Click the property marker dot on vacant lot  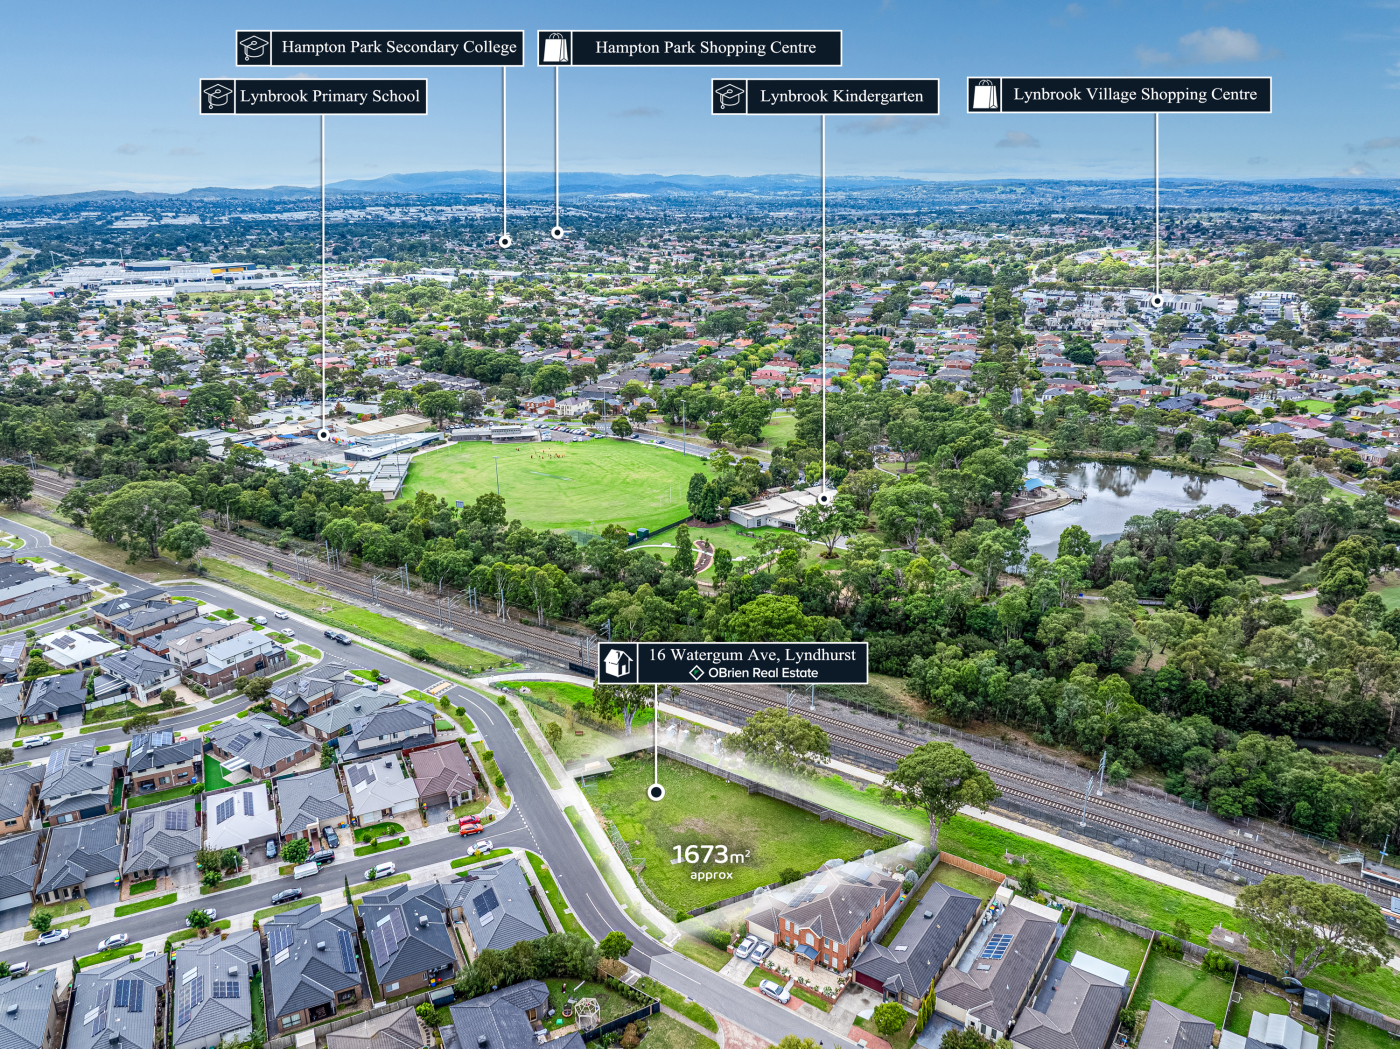click(x=656, y=792)
